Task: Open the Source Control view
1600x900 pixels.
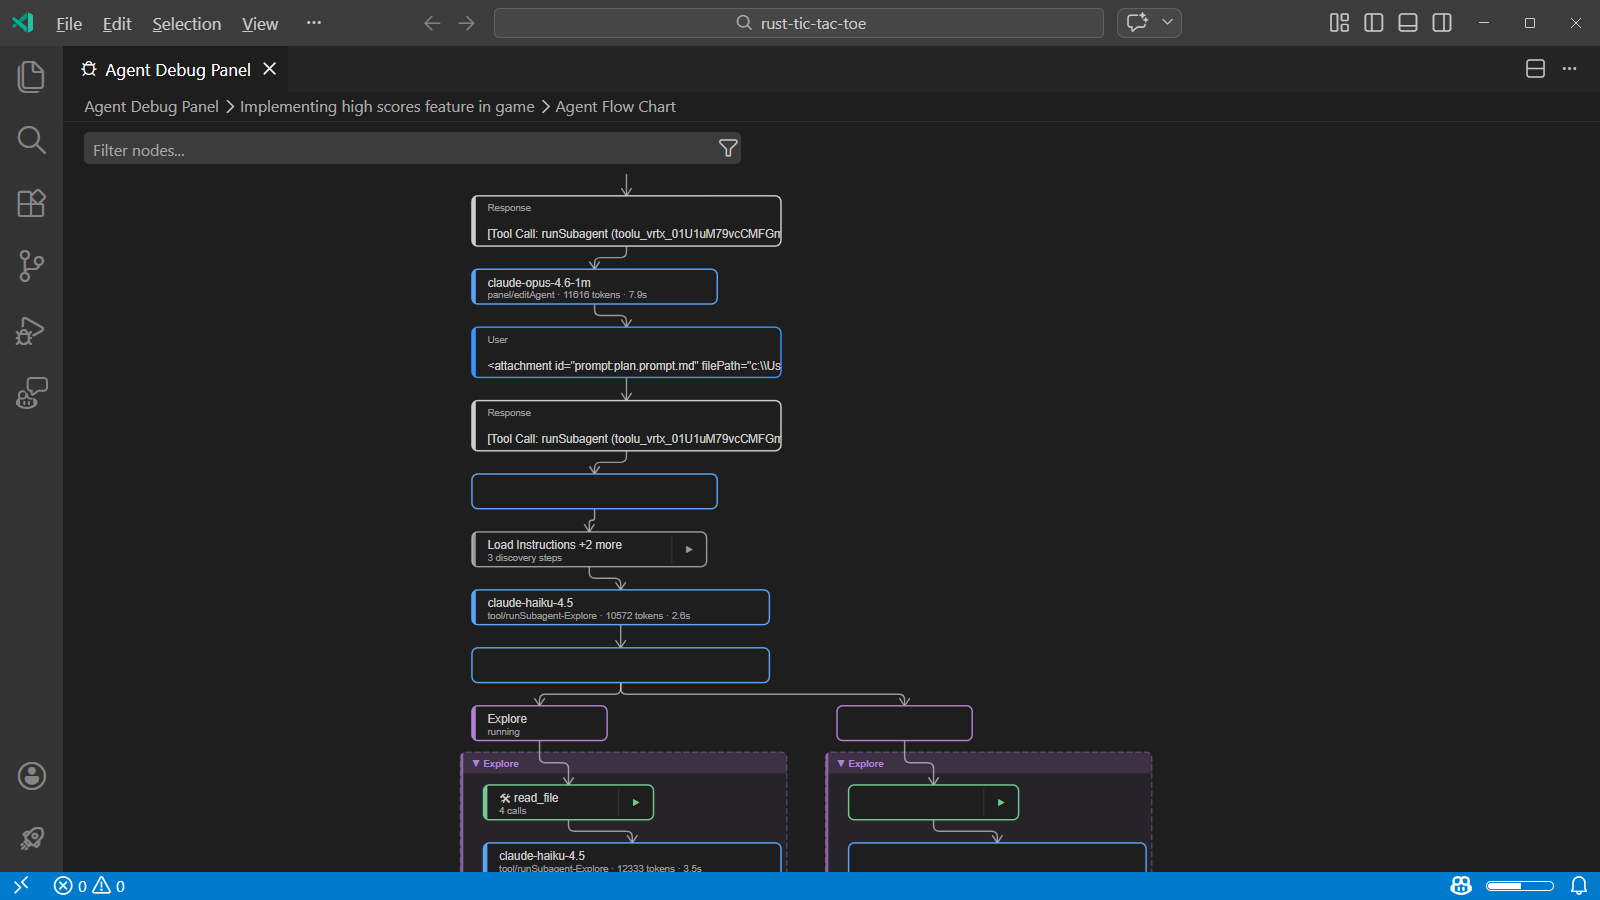Action: (30, 266)
